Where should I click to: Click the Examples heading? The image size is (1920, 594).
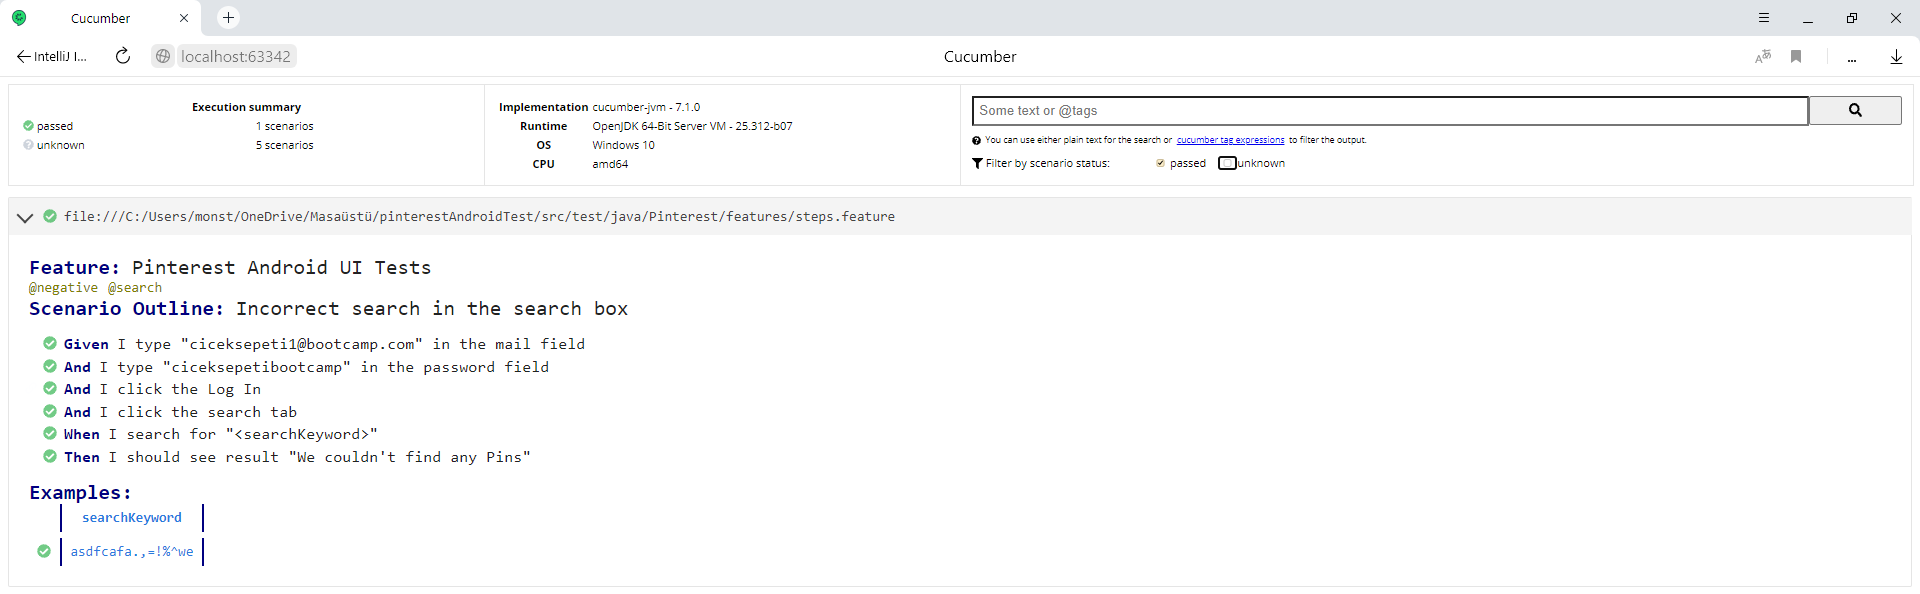coord(80,493)
